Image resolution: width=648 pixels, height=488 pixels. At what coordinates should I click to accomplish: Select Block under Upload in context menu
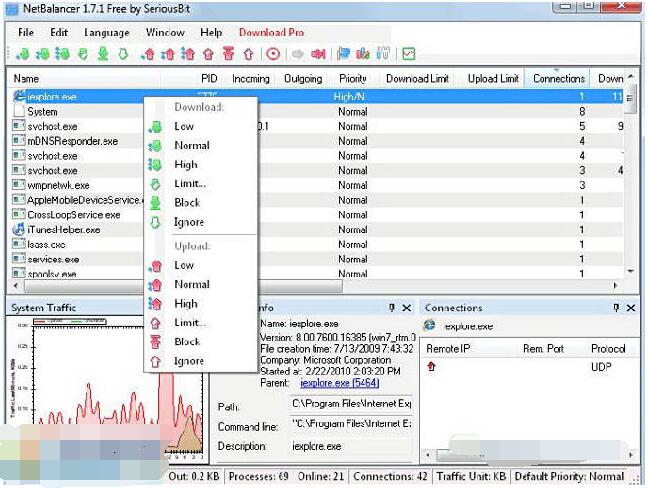click(187, 342)
